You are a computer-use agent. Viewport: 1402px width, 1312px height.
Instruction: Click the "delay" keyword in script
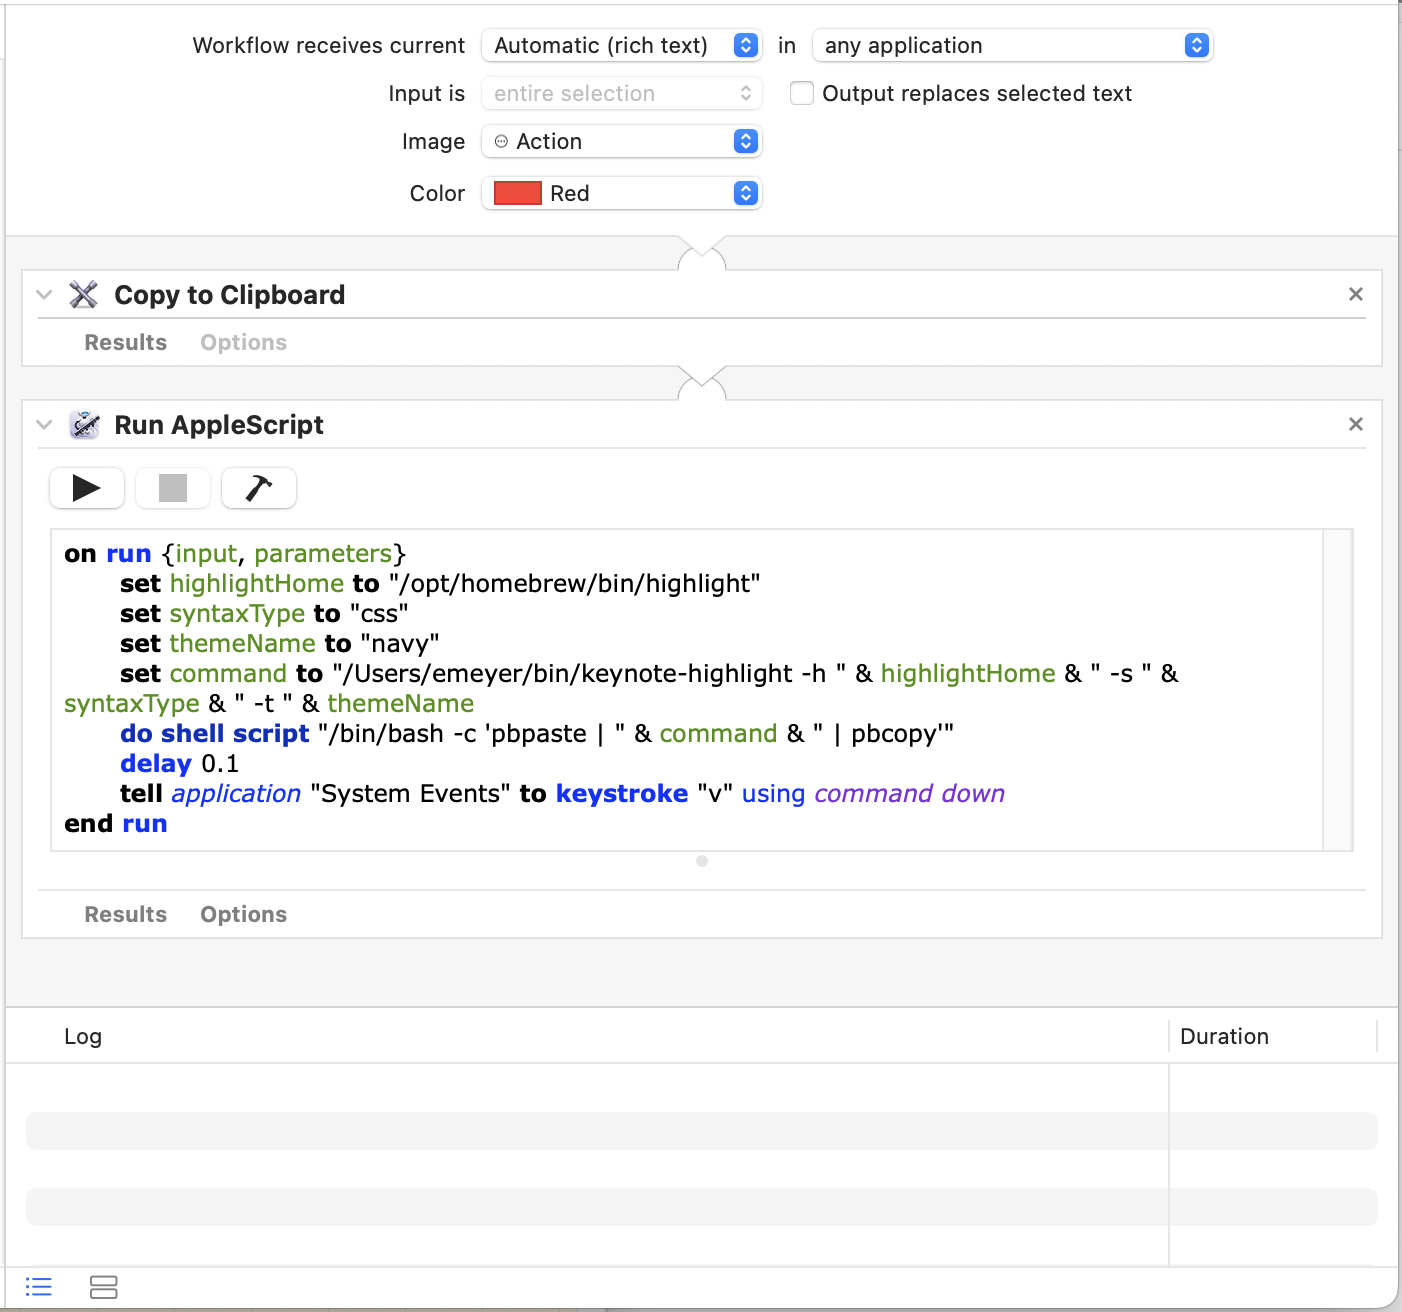click(156, 764)
